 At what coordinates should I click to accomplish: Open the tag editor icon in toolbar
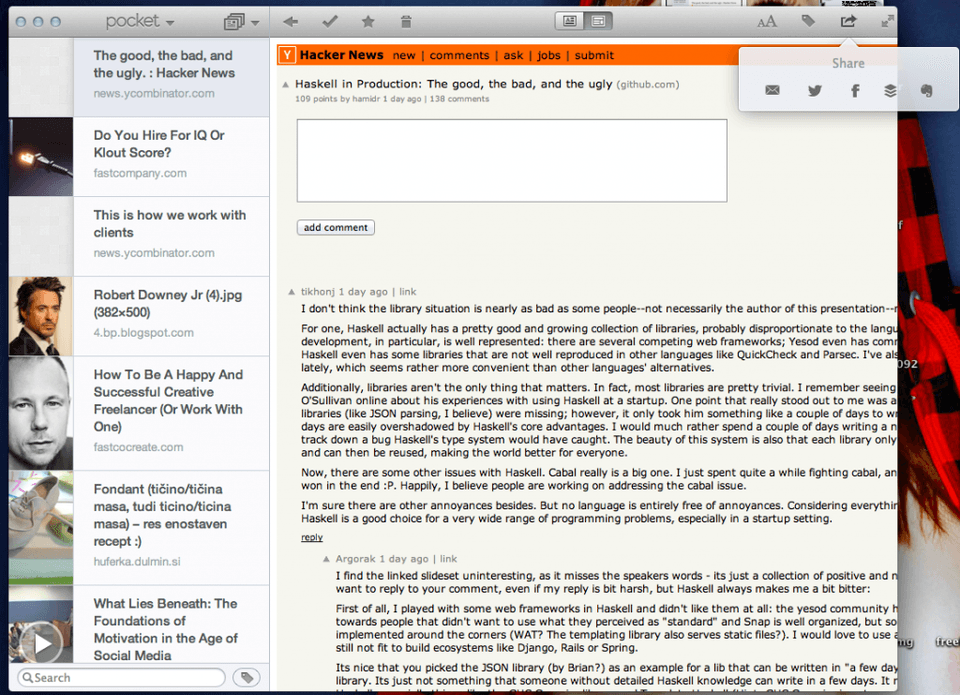[808, 21]
